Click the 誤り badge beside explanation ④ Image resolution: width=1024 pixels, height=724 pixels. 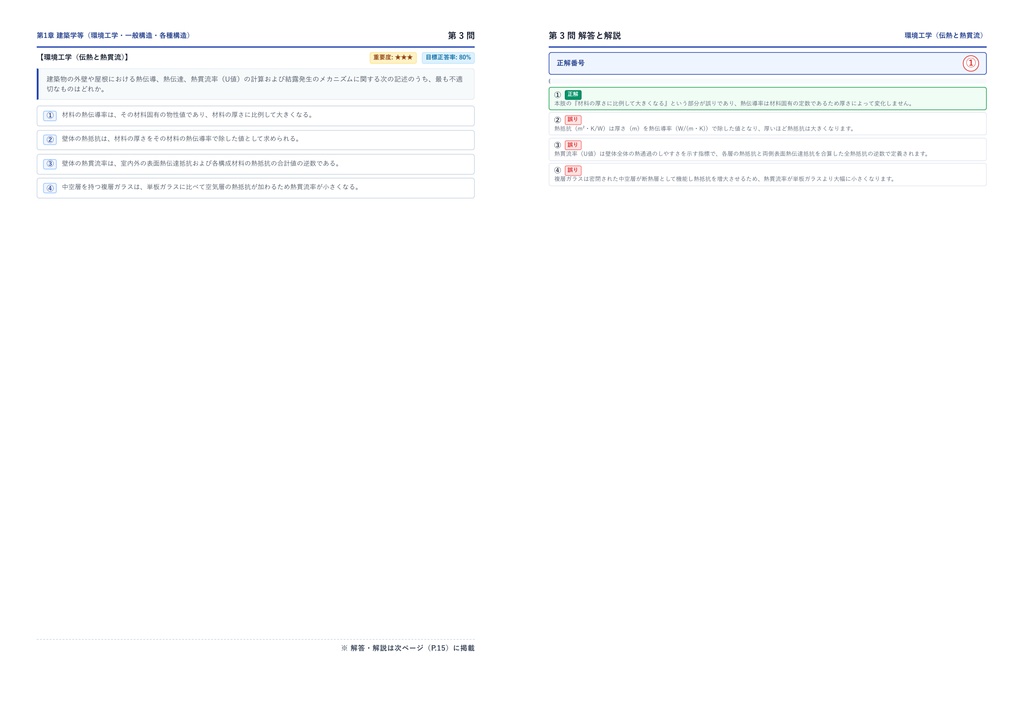573,170
